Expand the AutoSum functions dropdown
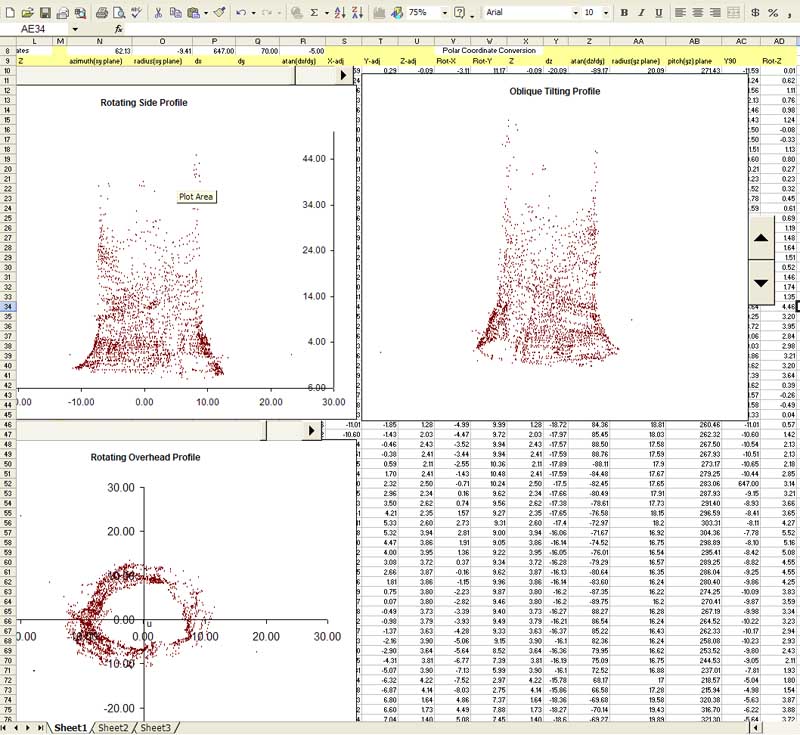The image size is (800, 735). point(327,13)
